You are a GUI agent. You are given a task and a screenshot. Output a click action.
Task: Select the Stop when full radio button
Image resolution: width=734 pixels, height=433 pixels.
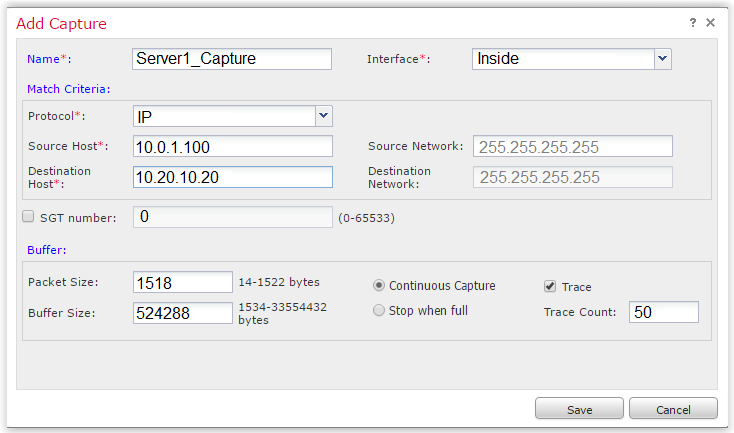(x=379, y=310)
